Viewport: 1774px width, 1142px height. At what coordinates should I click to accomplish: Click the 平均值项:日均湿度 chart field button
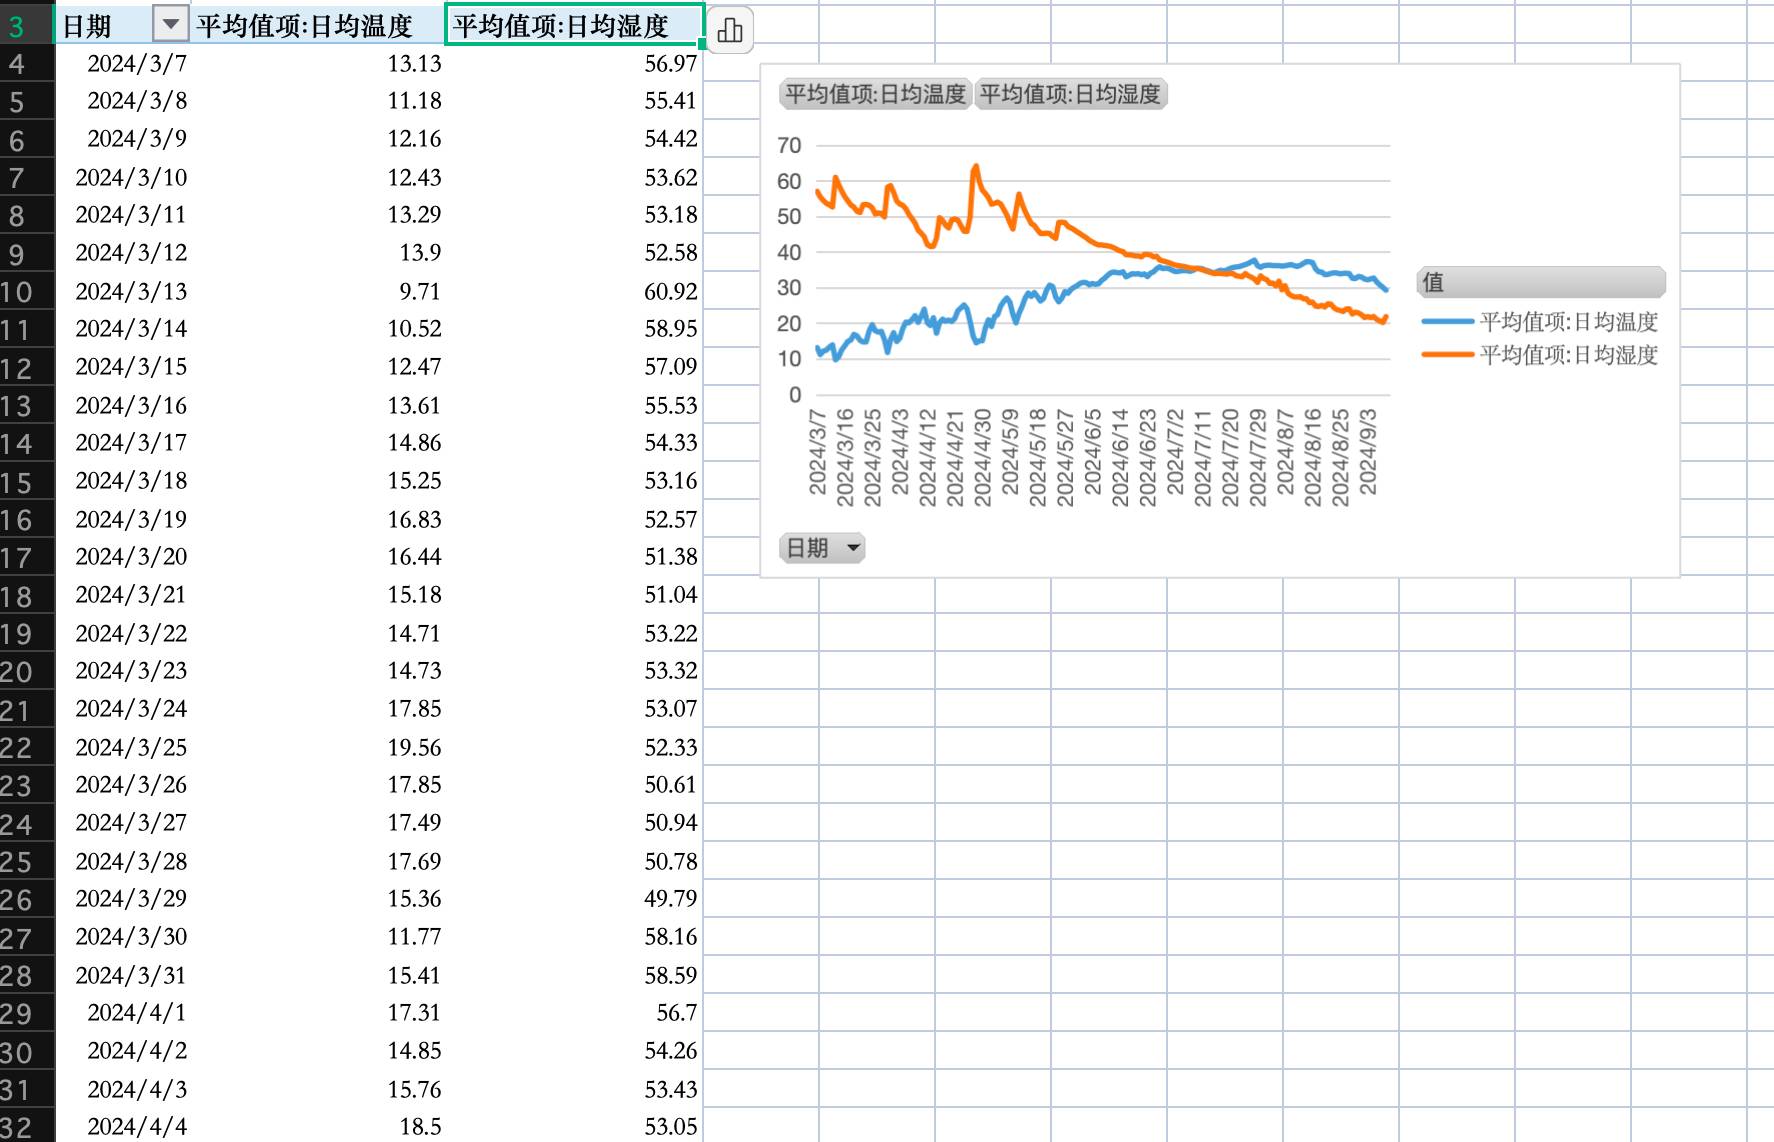click(x=1070, y=94)
